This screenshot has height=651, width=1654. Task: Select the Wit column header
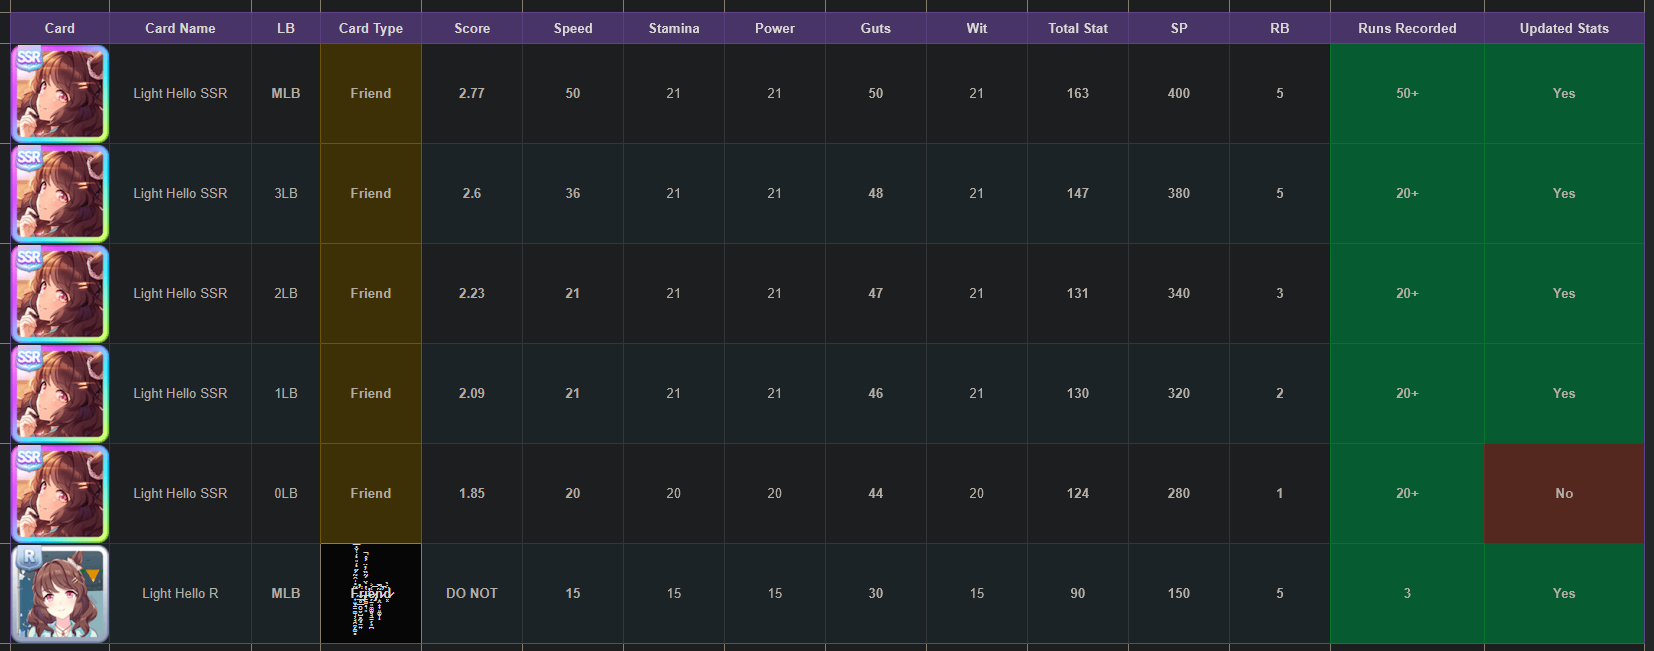coord(977,28)
